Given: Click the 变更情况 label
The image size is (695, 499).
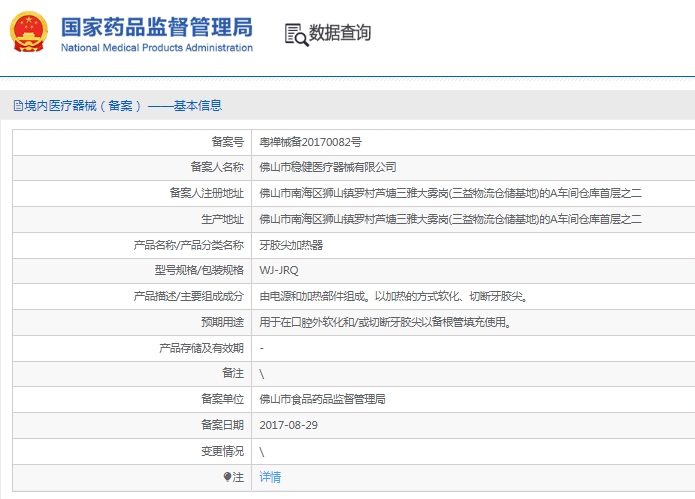Looking at the screenshot, I should 223,451.
